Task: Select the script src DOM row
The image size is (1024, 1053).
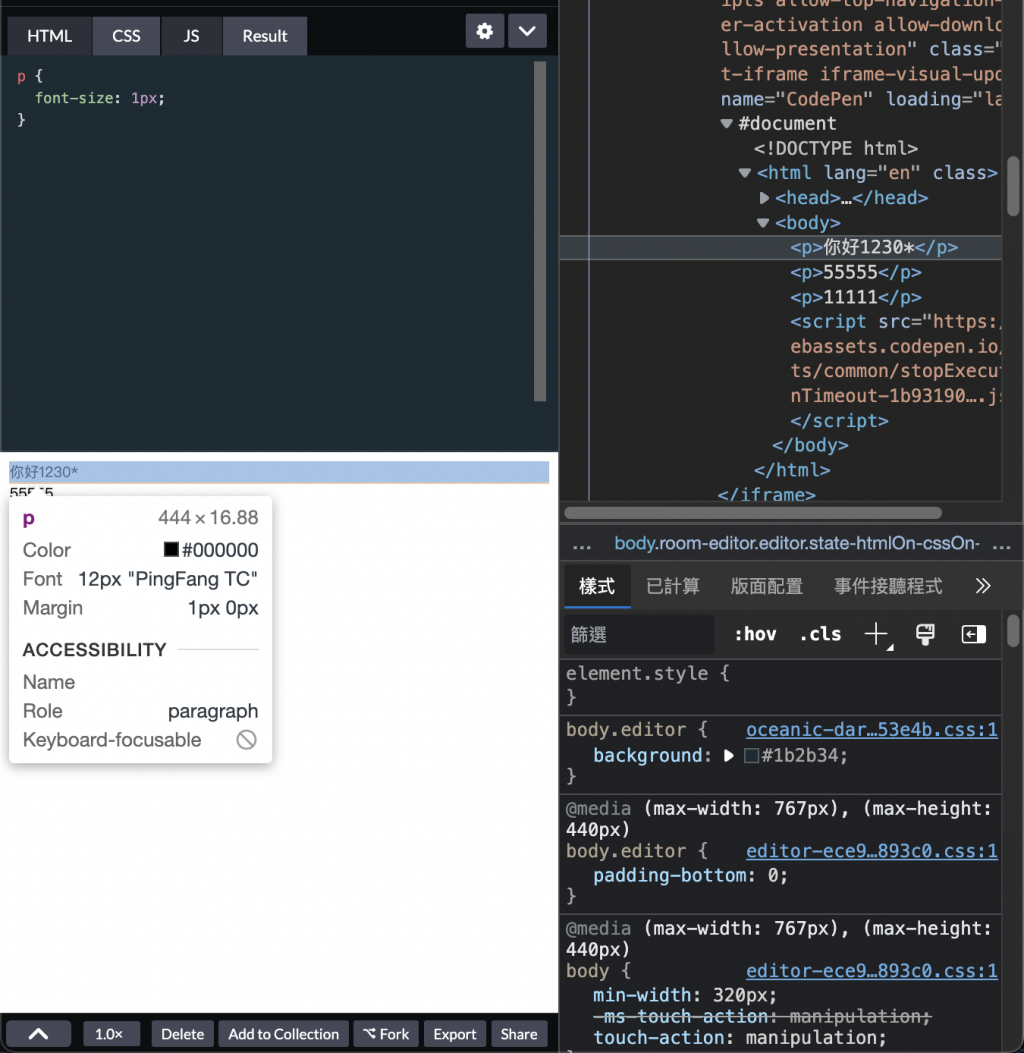Action: coord(895,322)
